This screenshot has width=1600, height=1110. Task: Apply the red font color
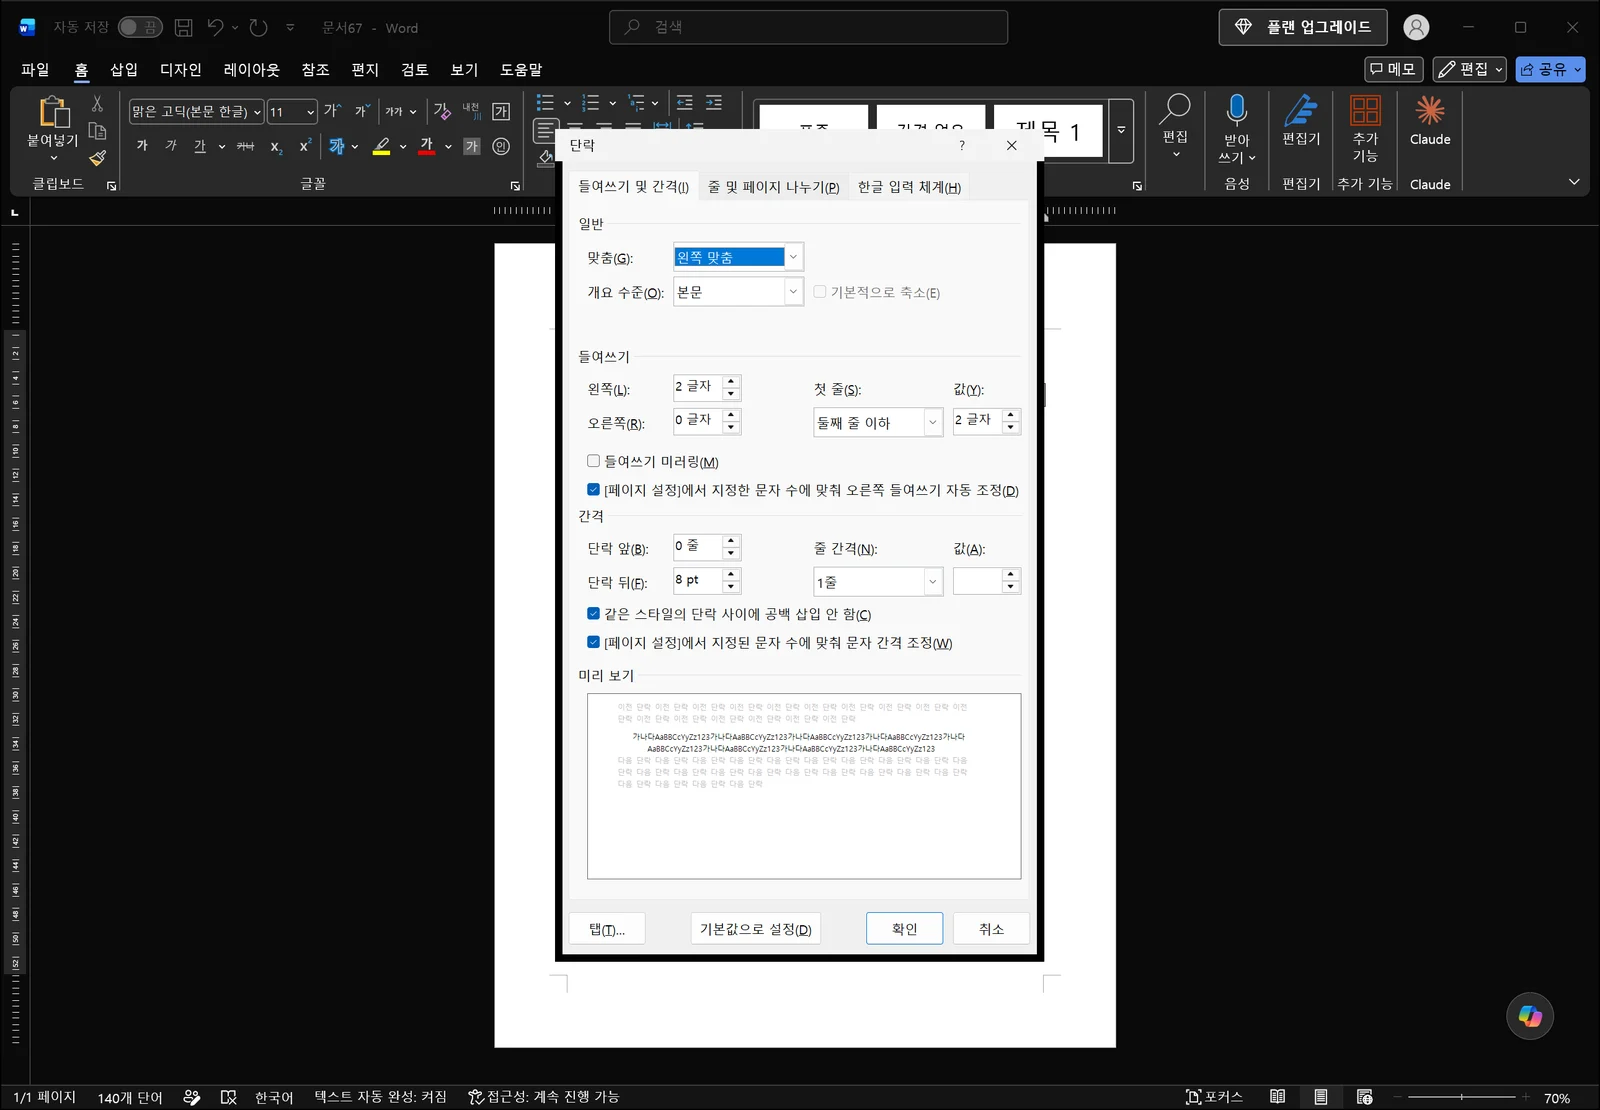click(427, 146)
